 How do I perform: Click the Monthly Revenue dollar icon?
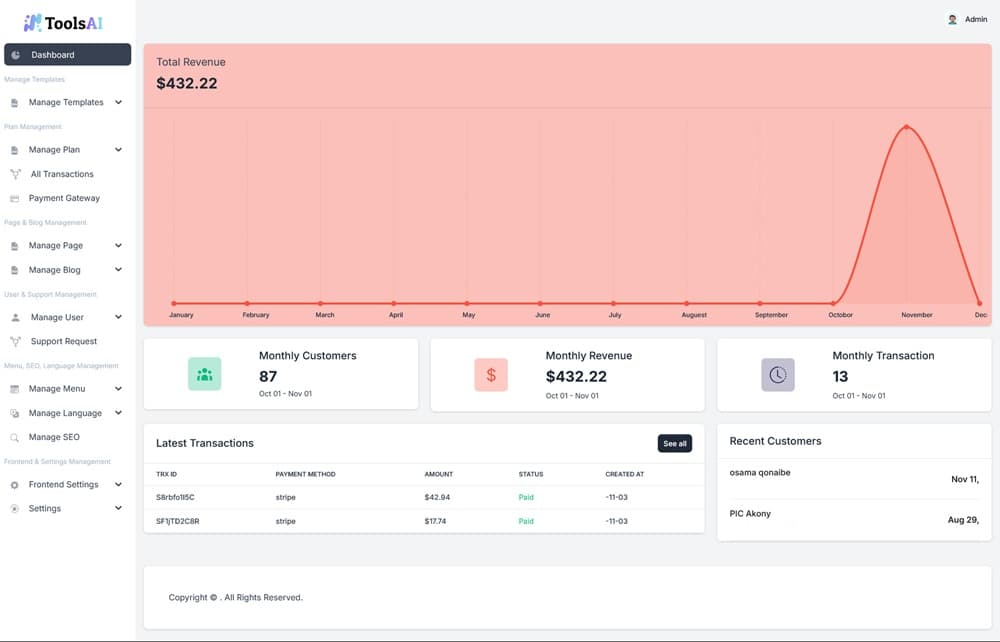coord(491,374)
